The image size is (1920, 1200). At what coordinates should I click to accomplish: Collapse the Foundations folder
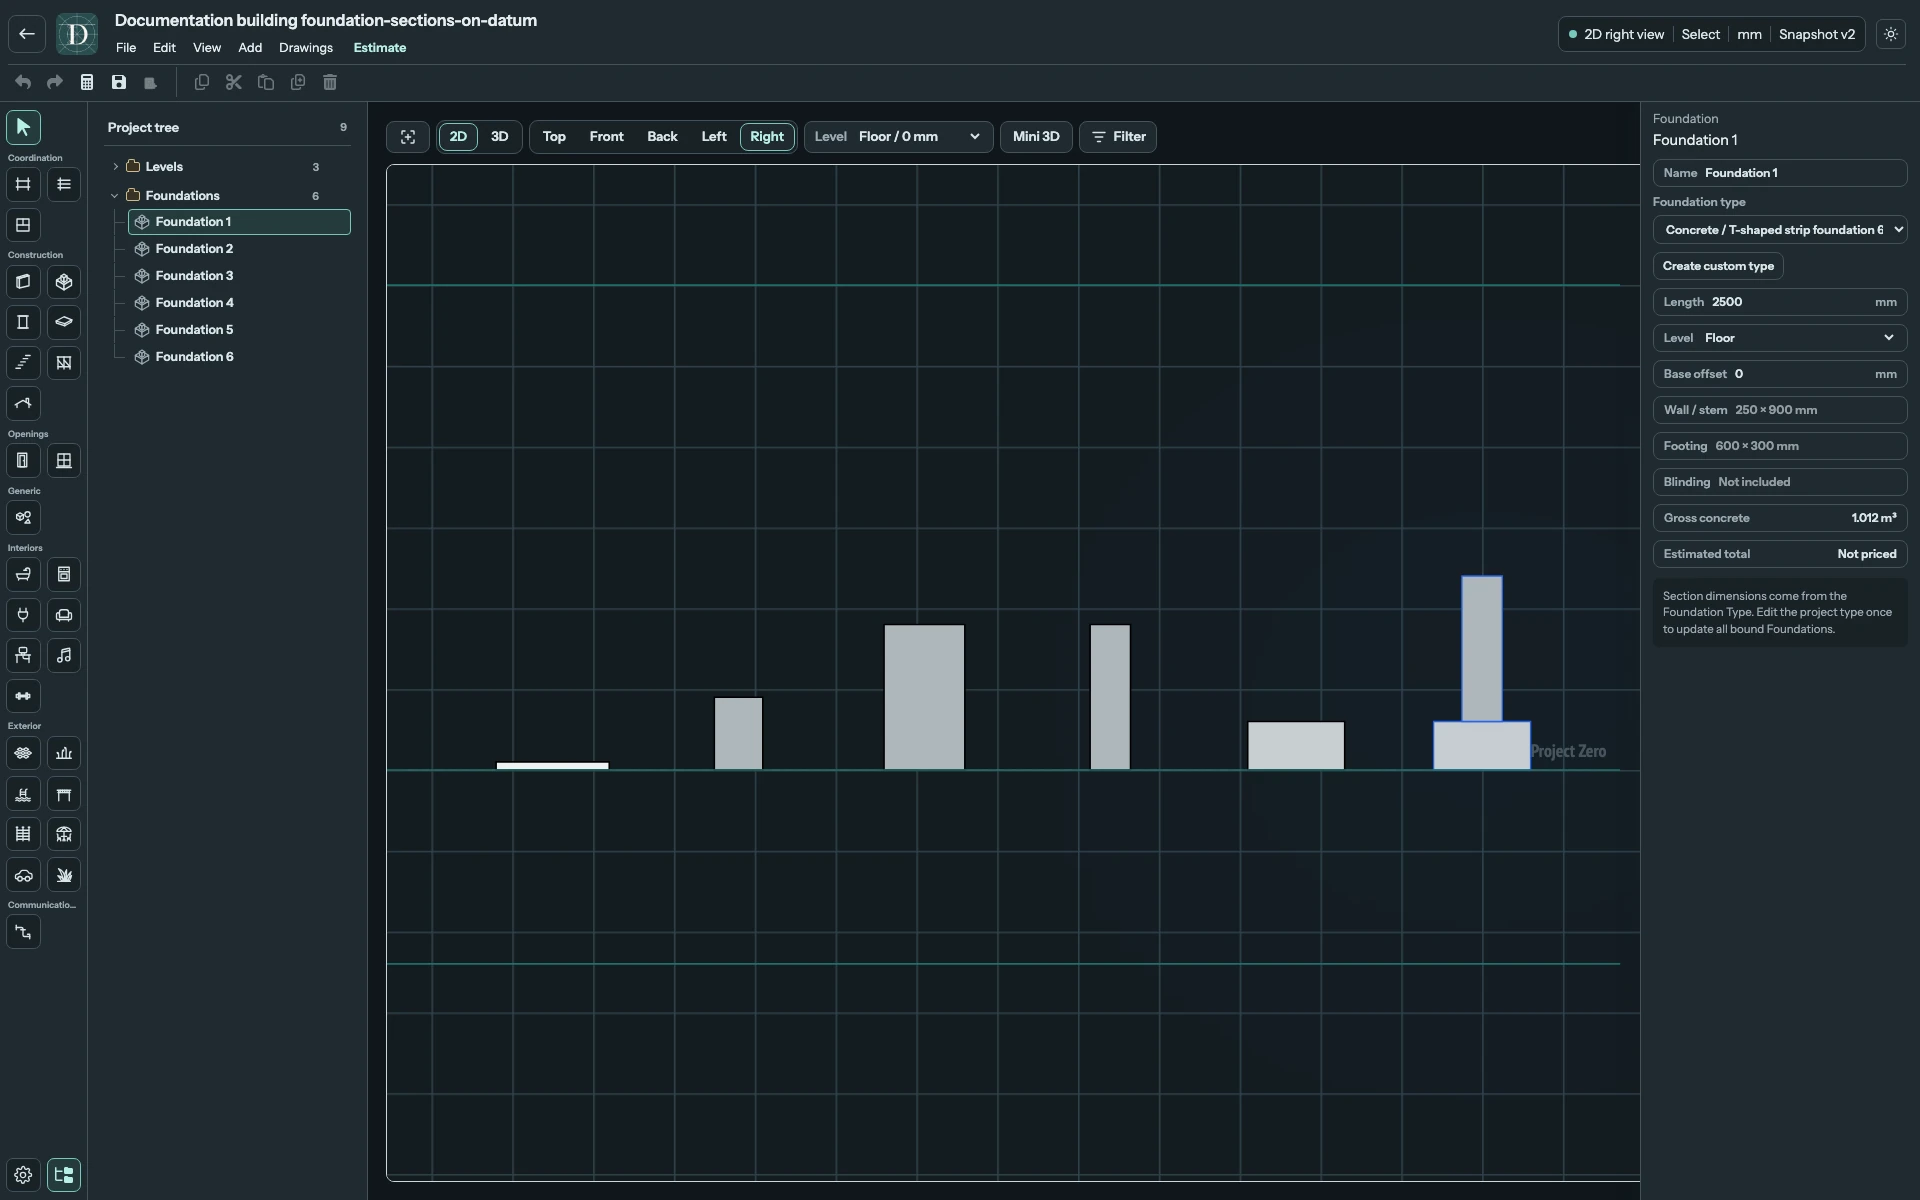pos(115,196)
